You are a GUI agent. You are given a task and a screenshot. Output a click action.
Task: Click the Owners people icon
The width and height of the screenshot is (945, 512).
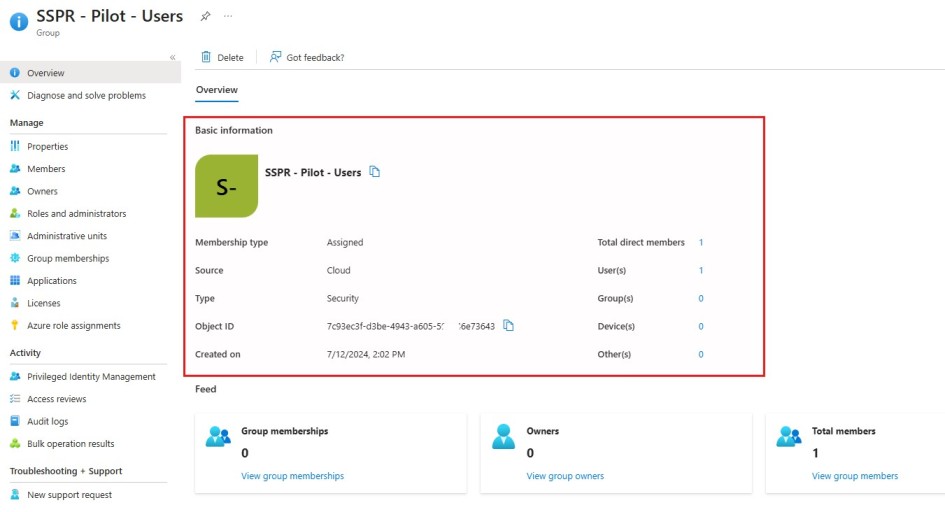point(14,190)
